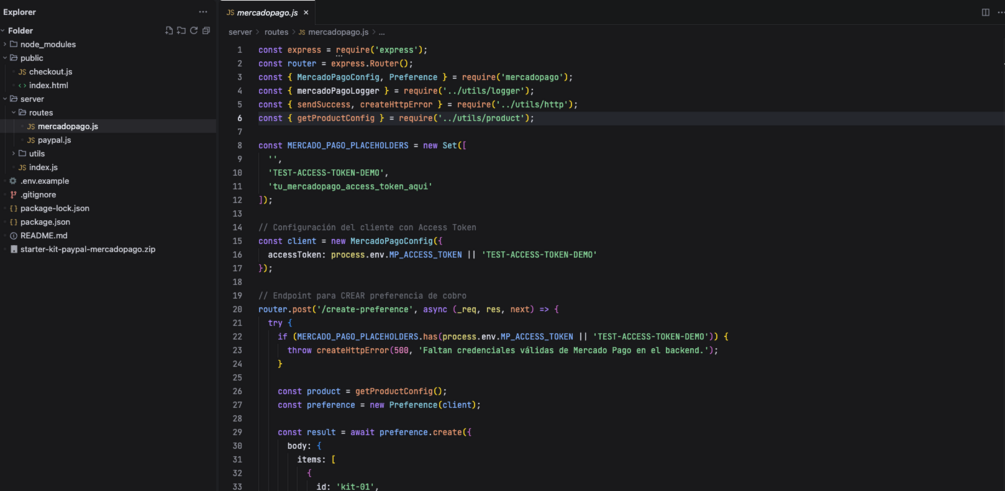Screen dimensions: 1005x491
Task: Click 'createHttpError' call on line 23
Action: click(353, 350)
